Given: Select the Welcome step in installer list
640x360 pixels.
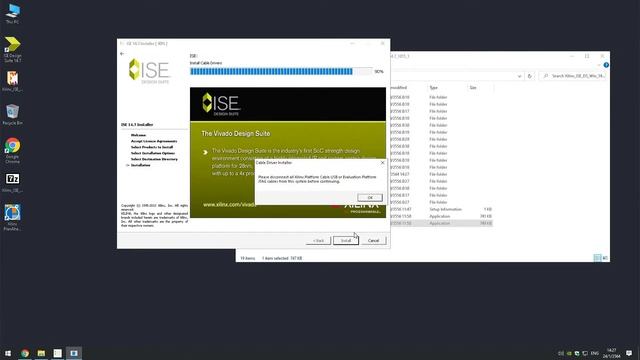Looking at the screenshot, I should click(138, 135).
